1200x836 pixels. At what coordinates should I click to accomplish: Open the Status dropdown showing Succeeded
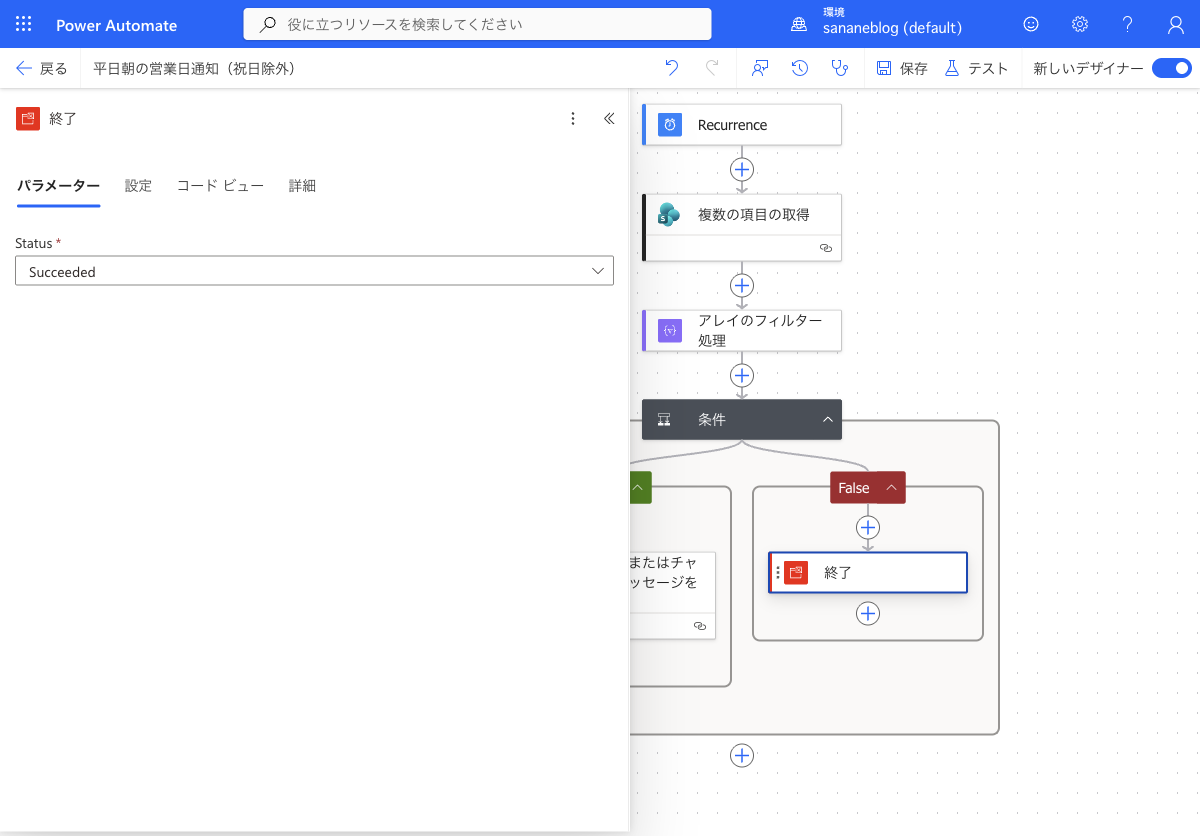tap(314, 271)
